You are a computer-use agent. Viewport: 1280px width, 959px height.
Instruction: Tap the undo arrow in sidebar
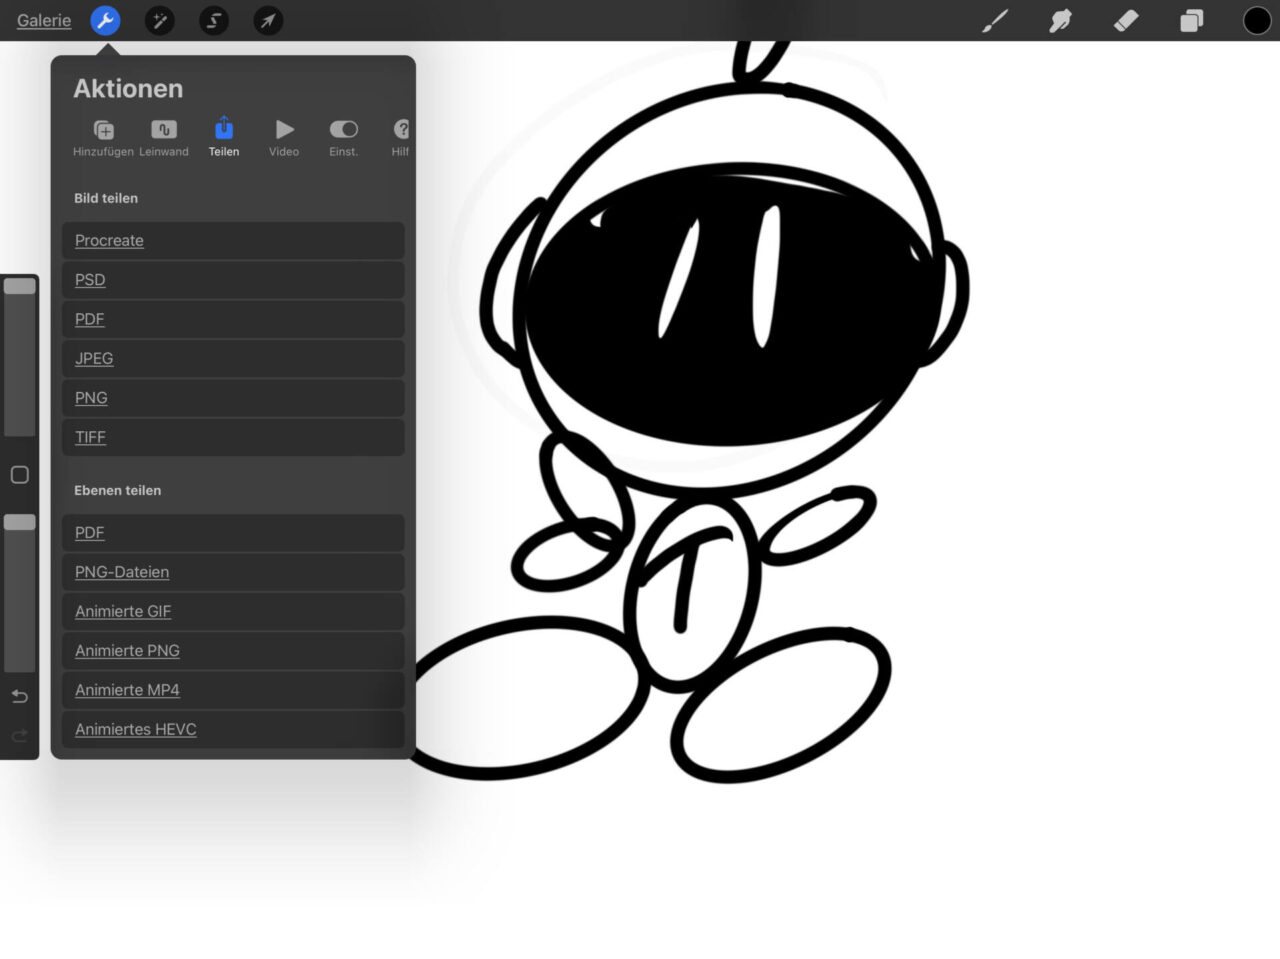19,696
